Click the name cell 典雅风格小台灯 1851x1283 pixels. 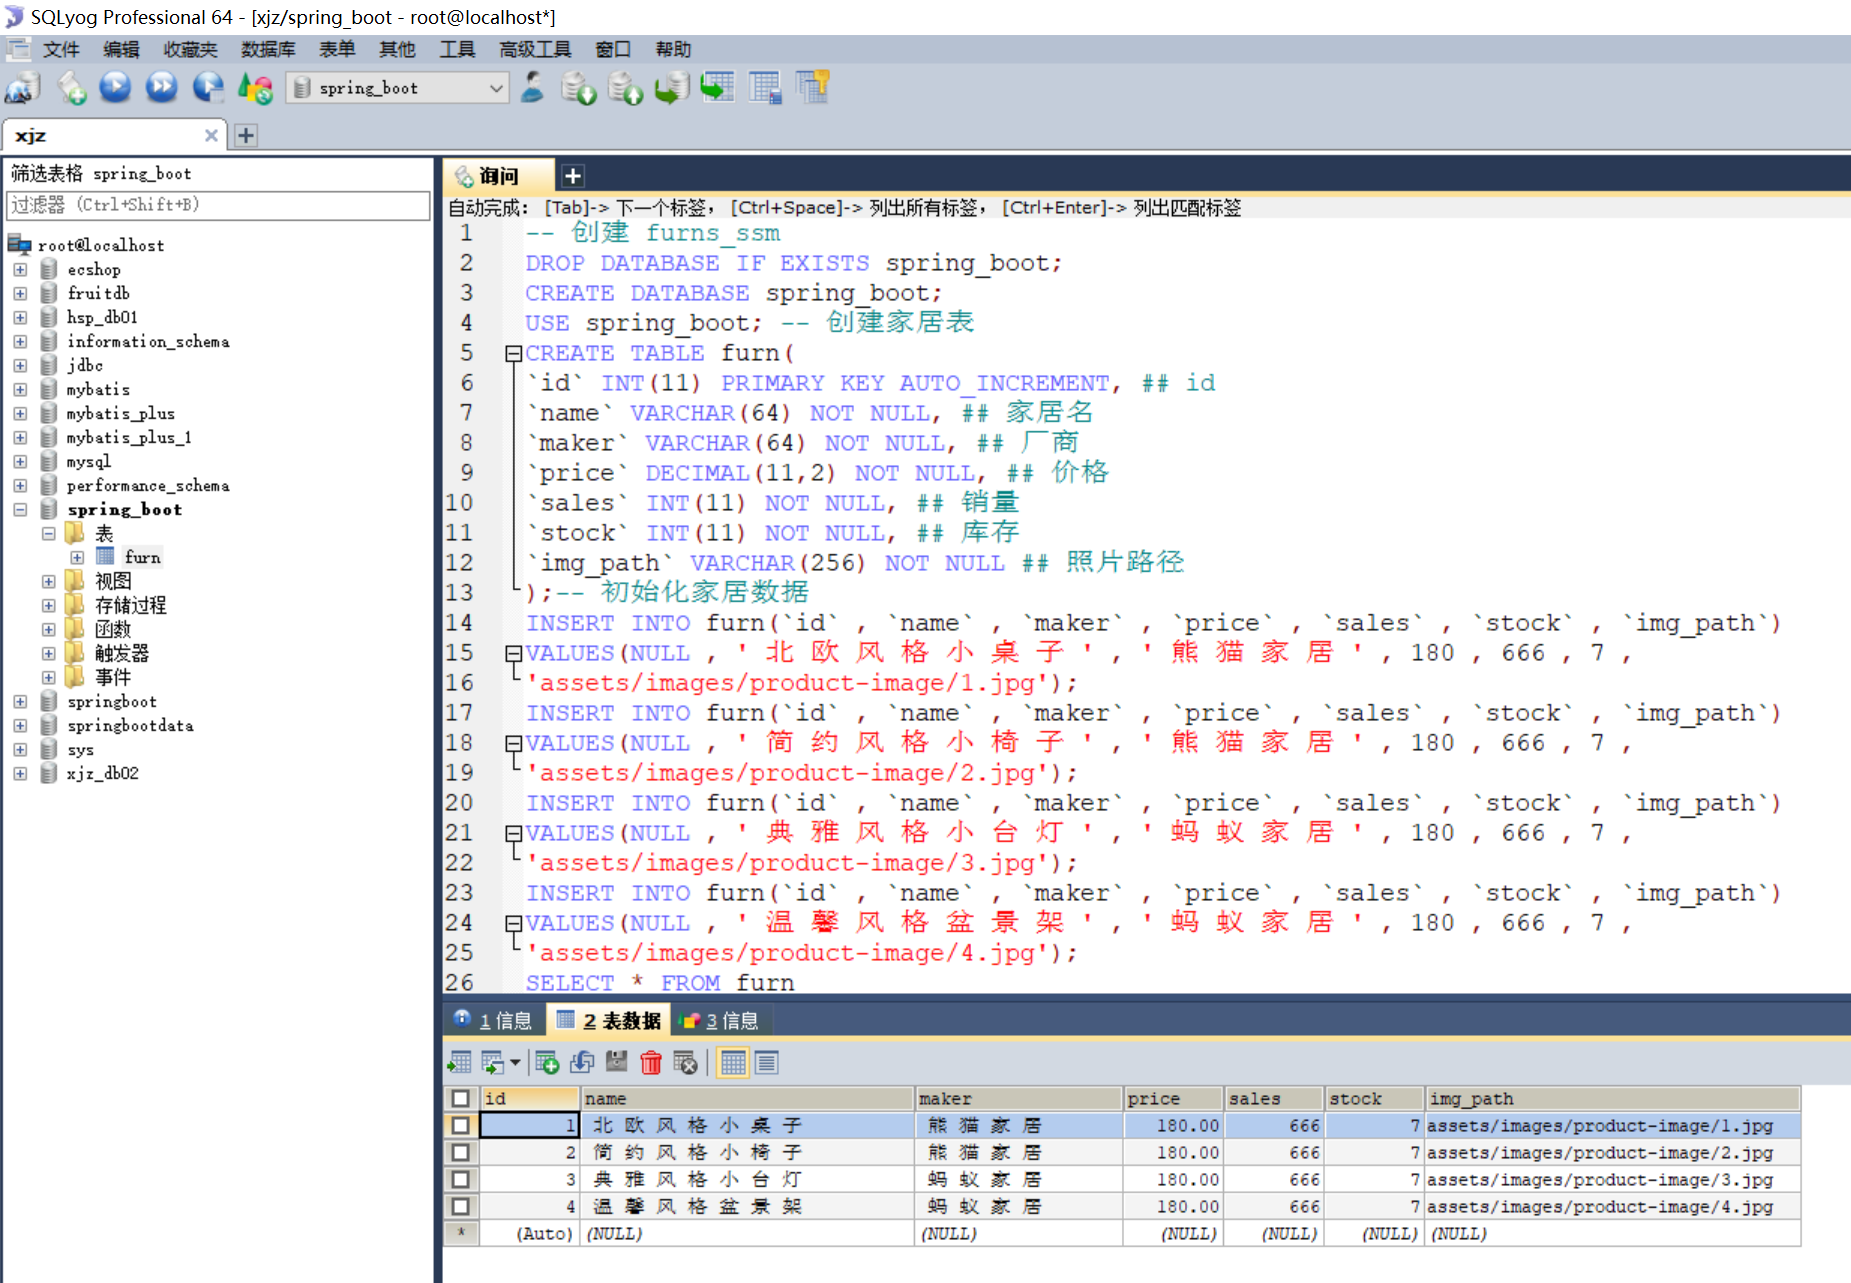tap(747, 1179)
